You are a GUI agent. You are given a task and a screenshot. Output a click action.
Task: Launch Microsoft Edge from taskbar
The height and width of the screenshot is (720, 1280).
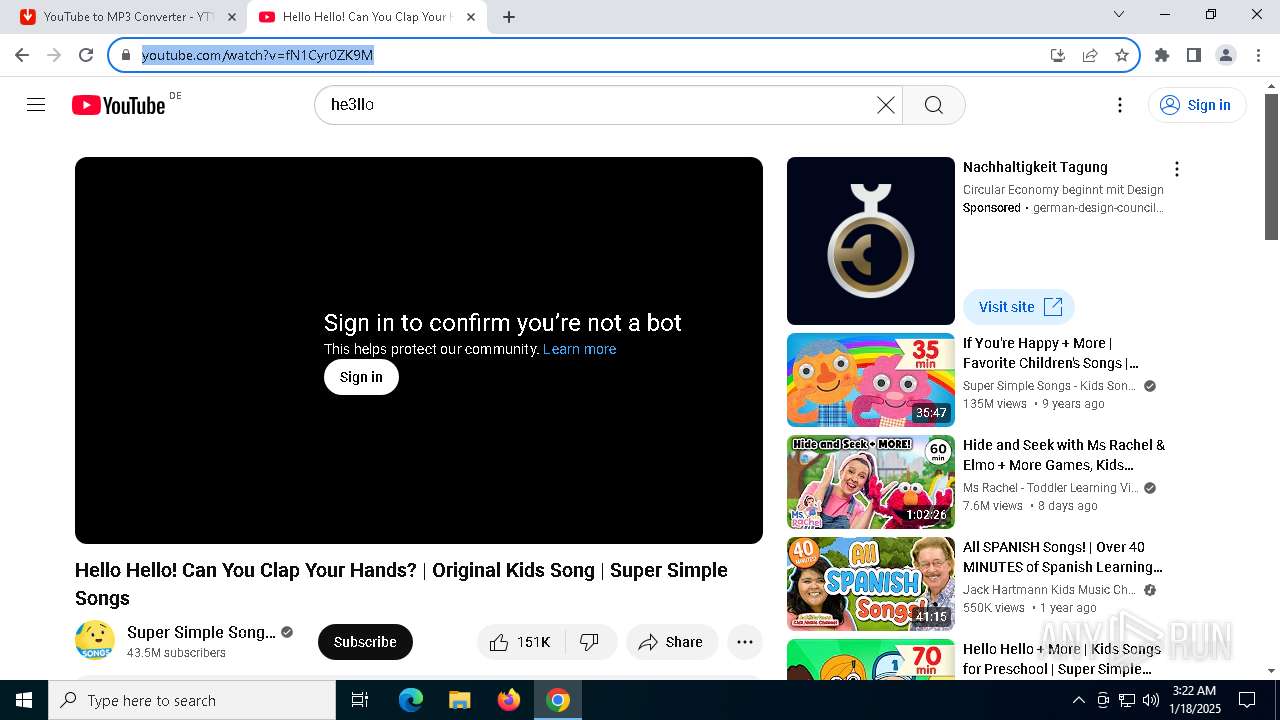click(x=411, y=700)
